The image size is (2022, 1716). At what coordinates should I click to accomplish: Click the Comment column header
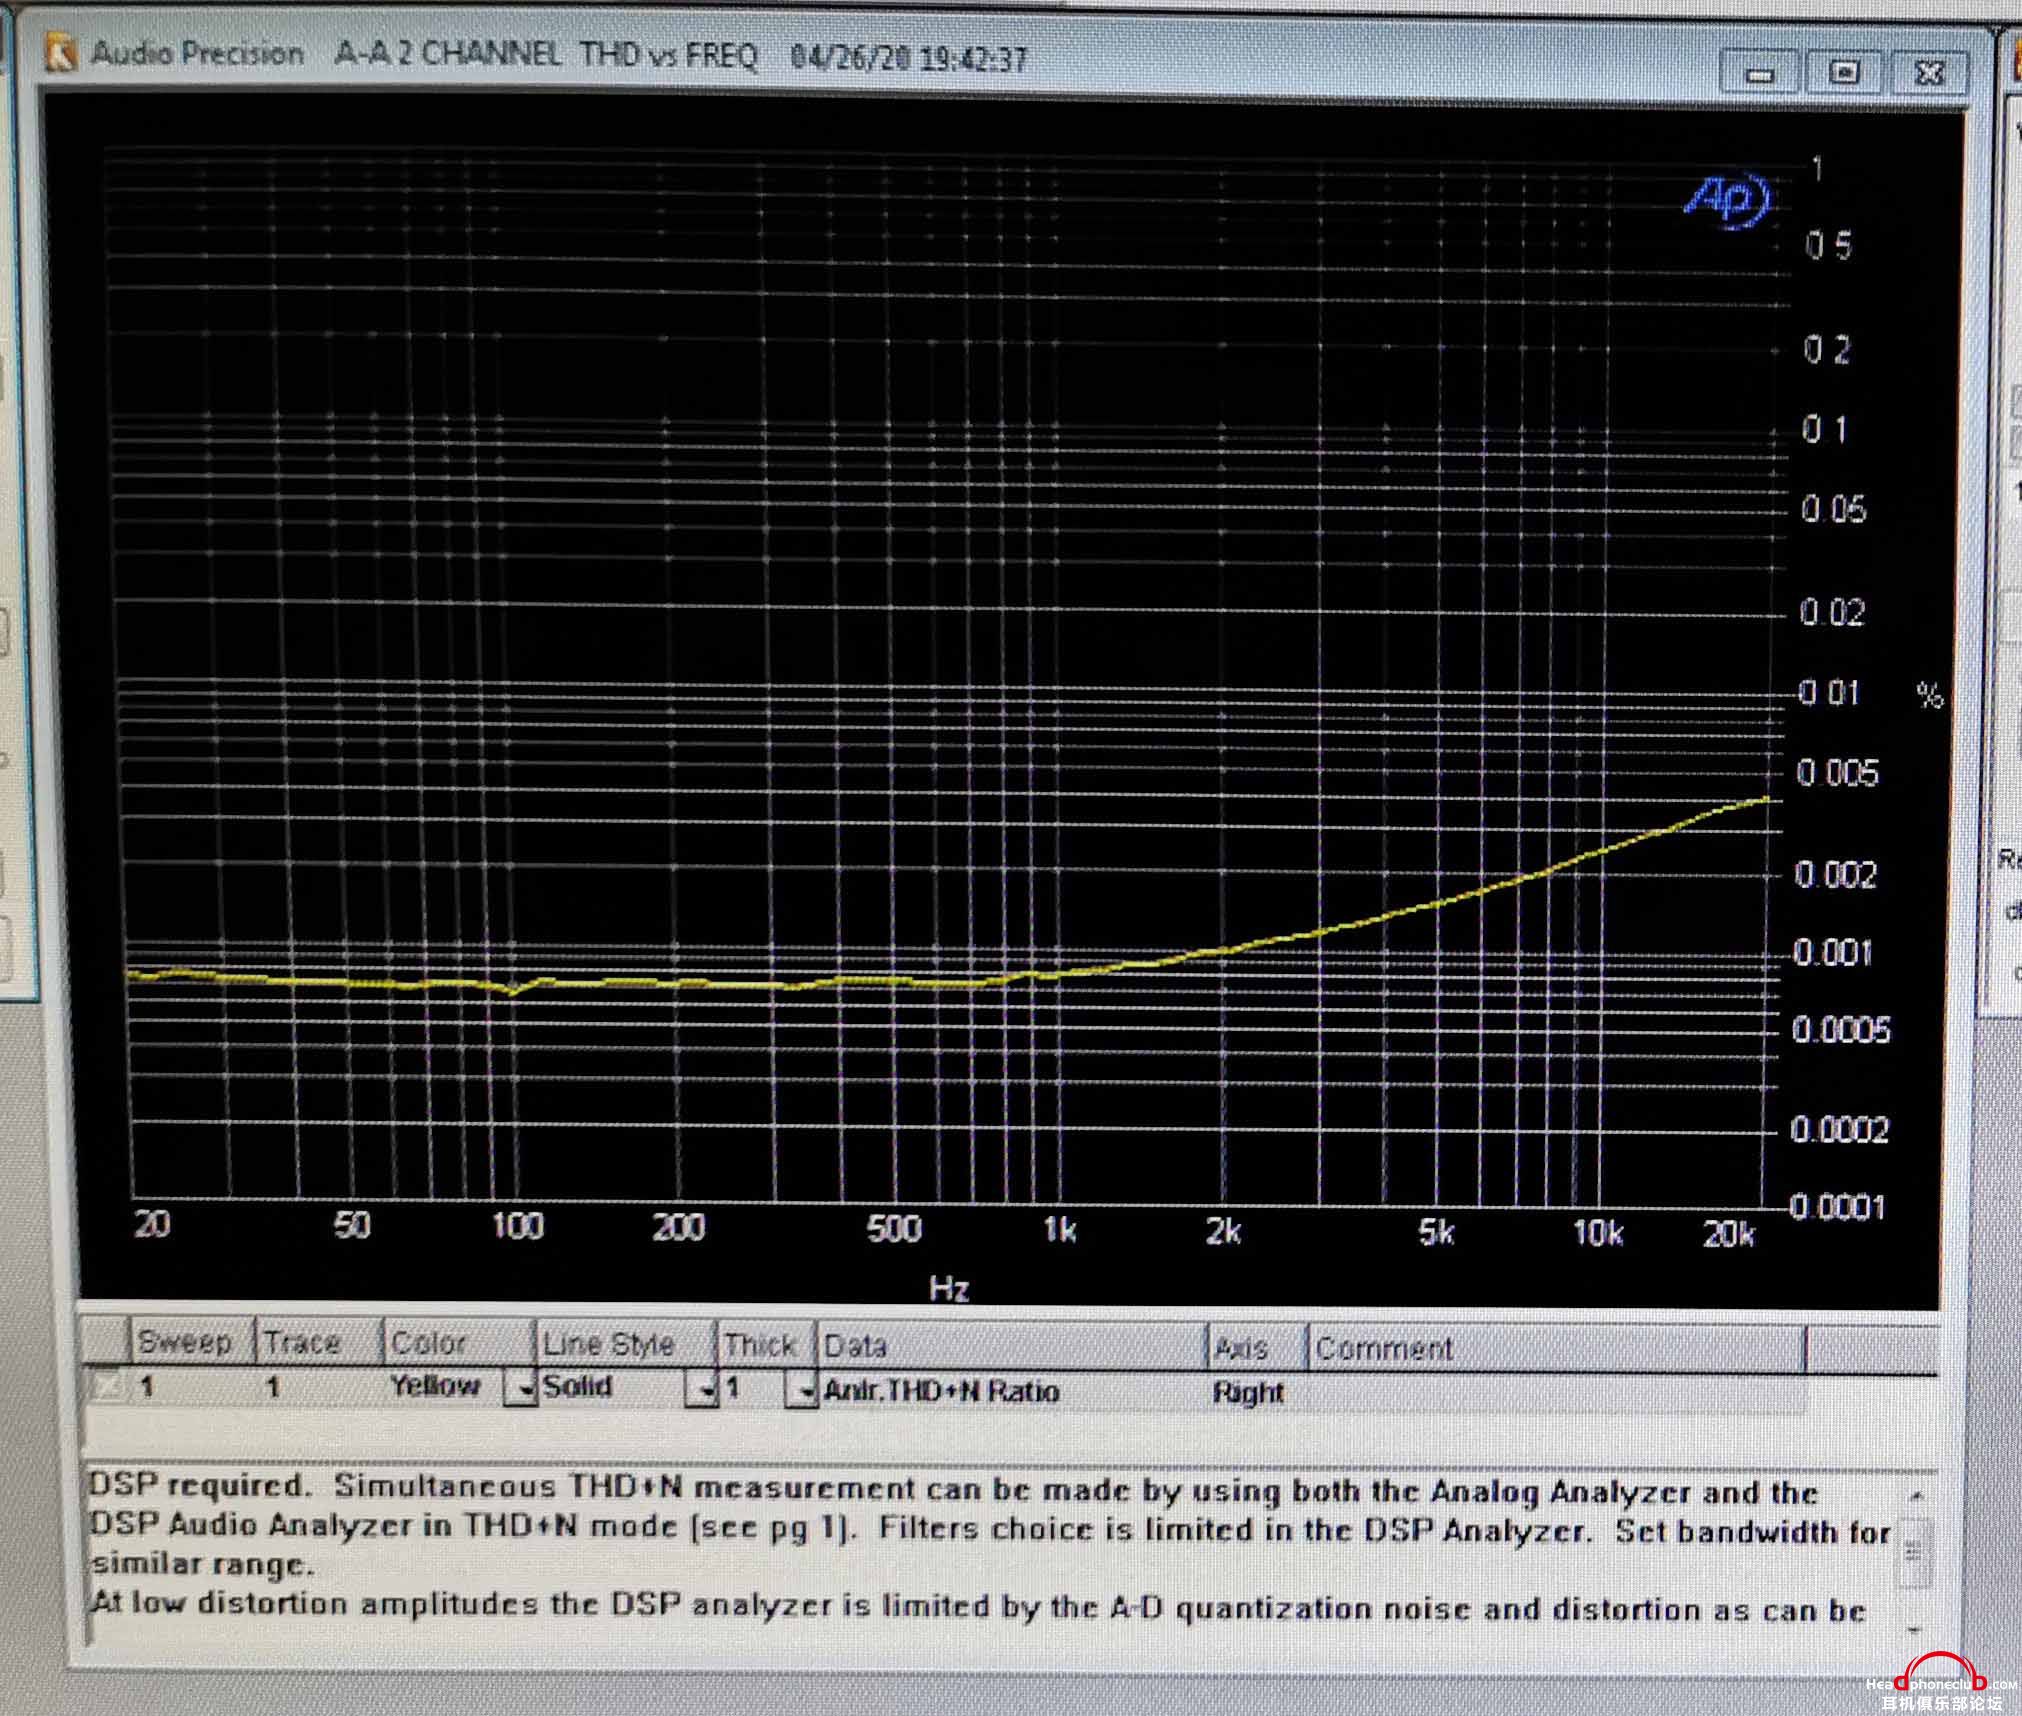click(x=1556, y=1349)
